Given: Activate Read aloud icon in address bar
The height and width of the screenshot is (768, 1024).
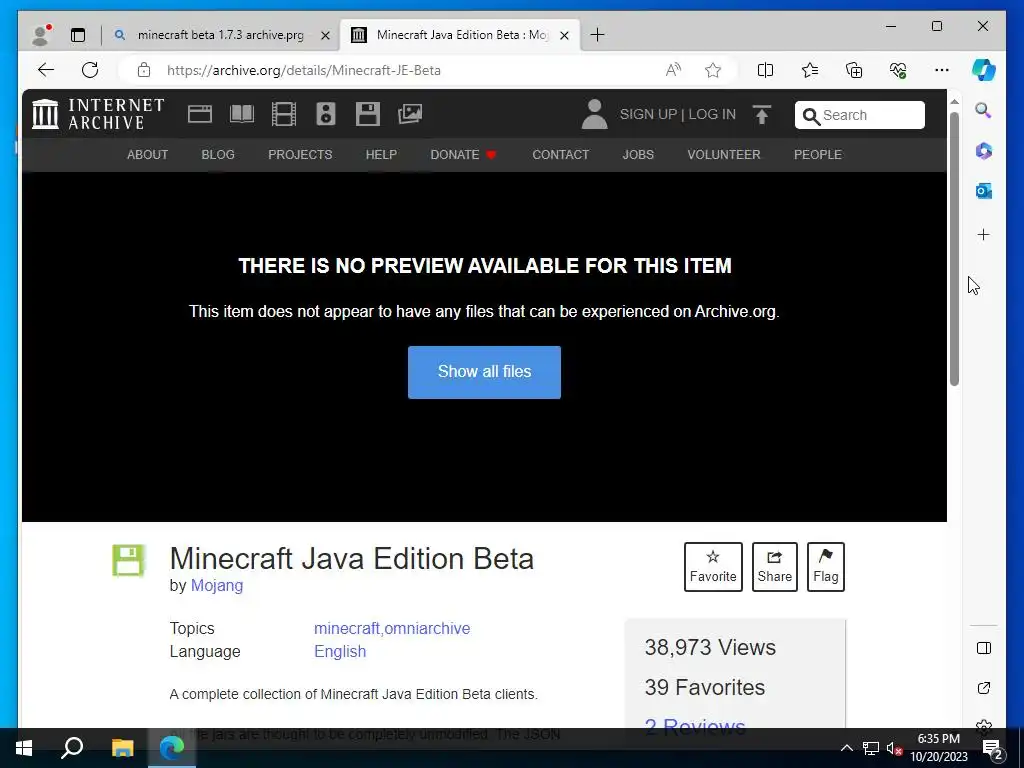Looking at the screenshot, I should 673,70.
